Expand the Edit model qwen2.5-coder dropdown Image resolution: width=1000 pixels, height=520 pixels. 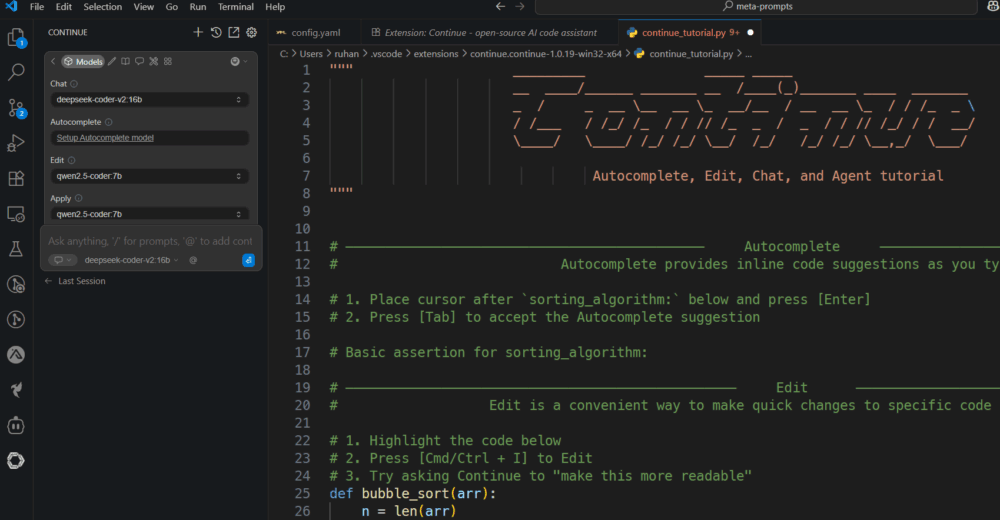[149, 176]
